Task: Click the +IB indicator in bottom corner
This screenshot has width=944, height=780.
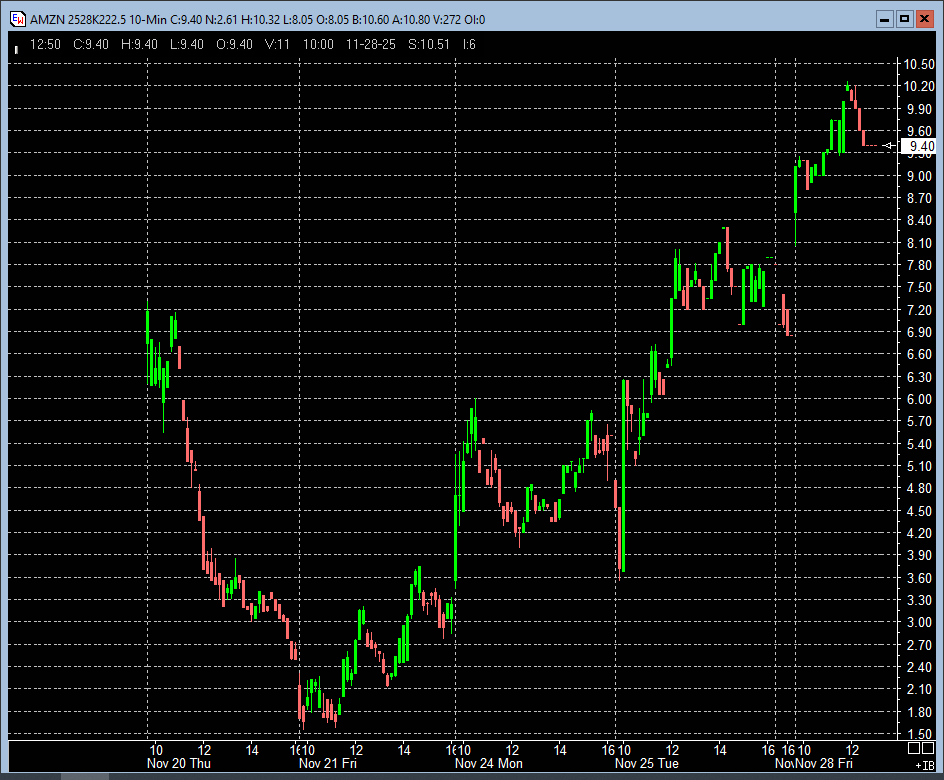Action: point(925,764)
